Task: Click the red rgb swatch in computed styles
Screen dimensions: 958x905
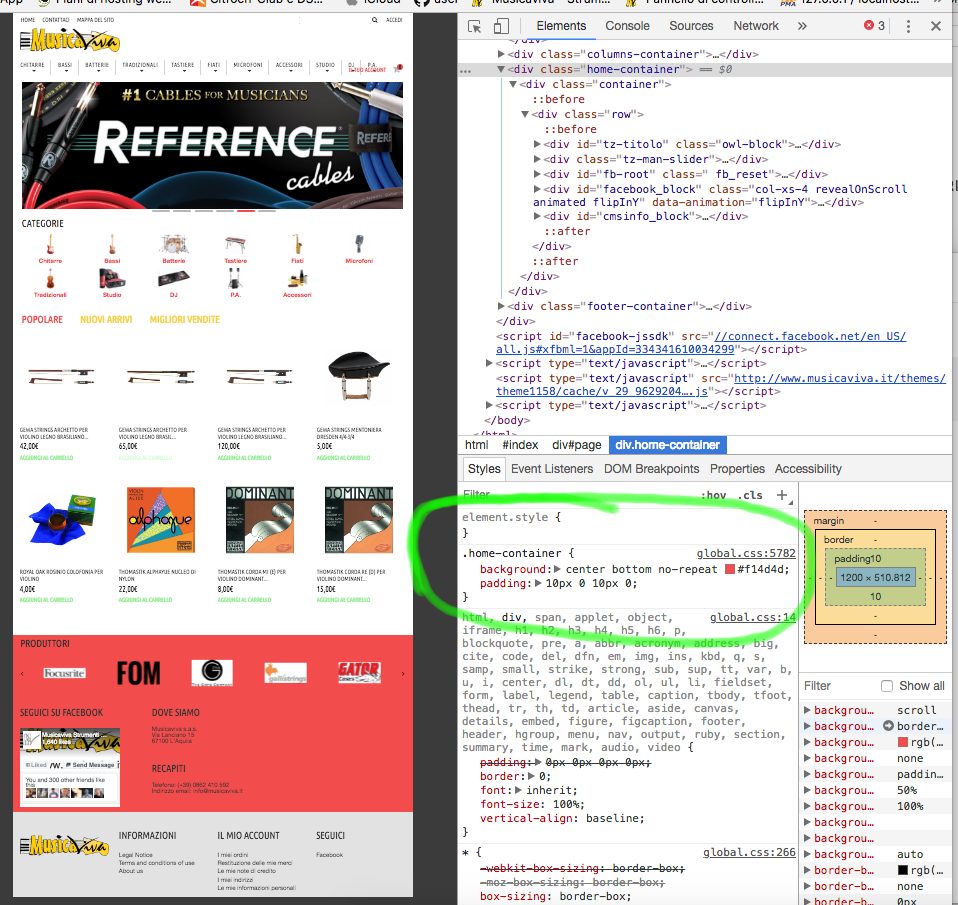Action: [902, 742]
